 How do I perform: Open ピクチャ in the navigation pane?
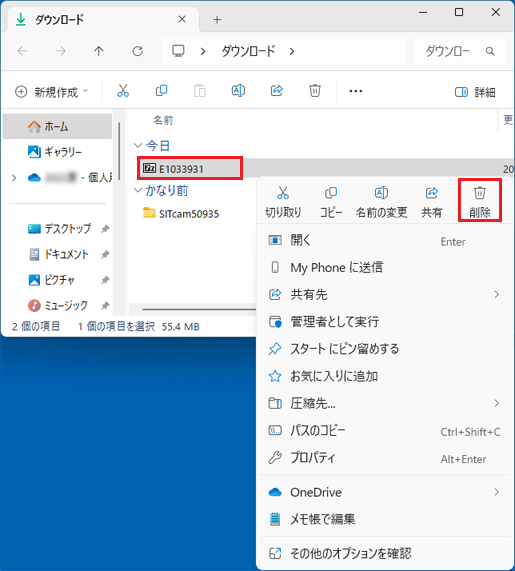[57, 280]
